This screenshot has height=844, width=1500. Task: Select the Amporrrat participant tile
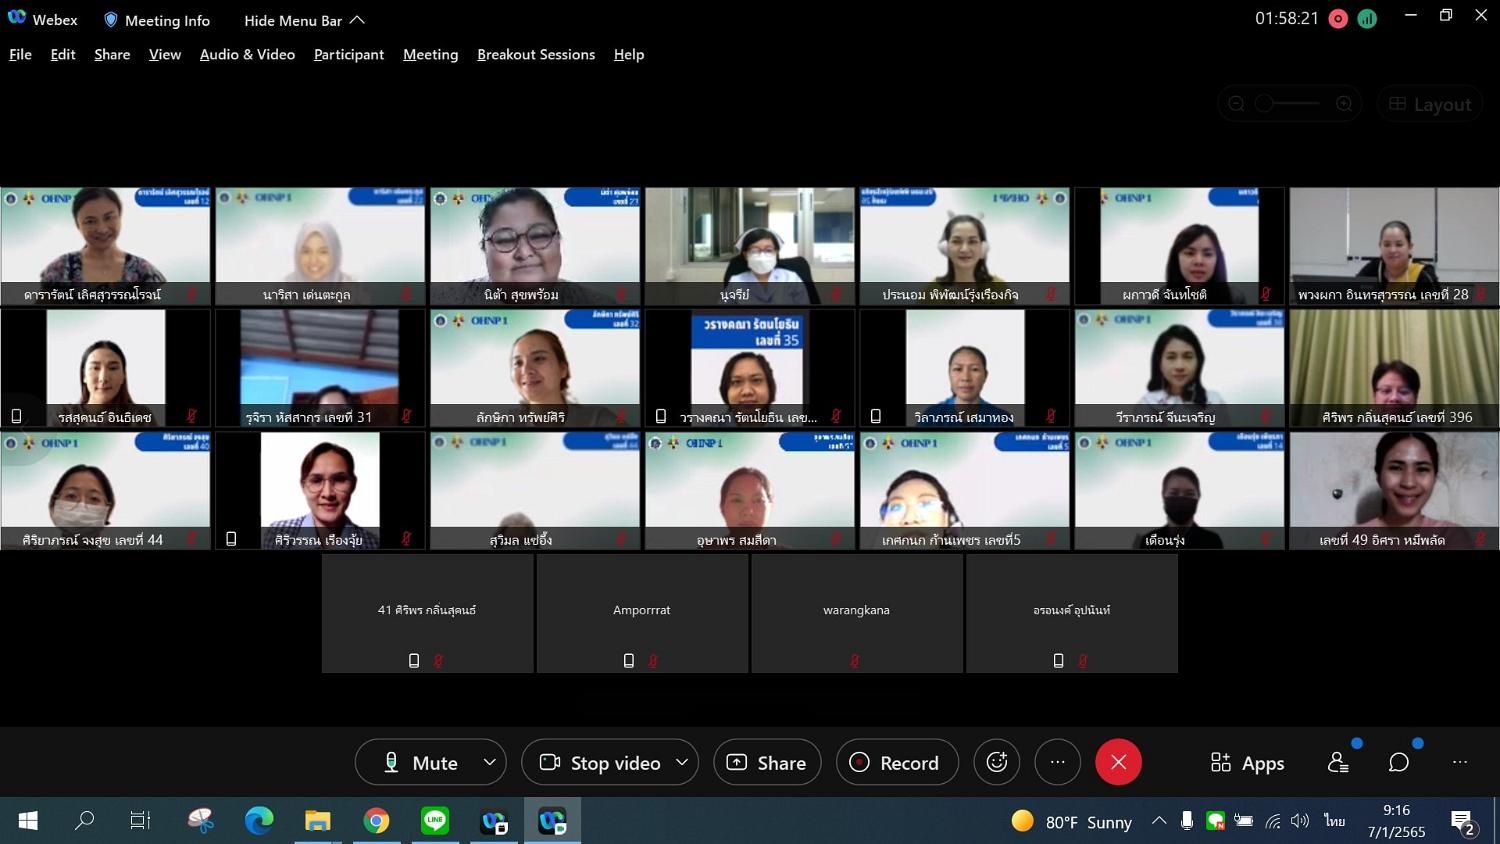[642, 613]
